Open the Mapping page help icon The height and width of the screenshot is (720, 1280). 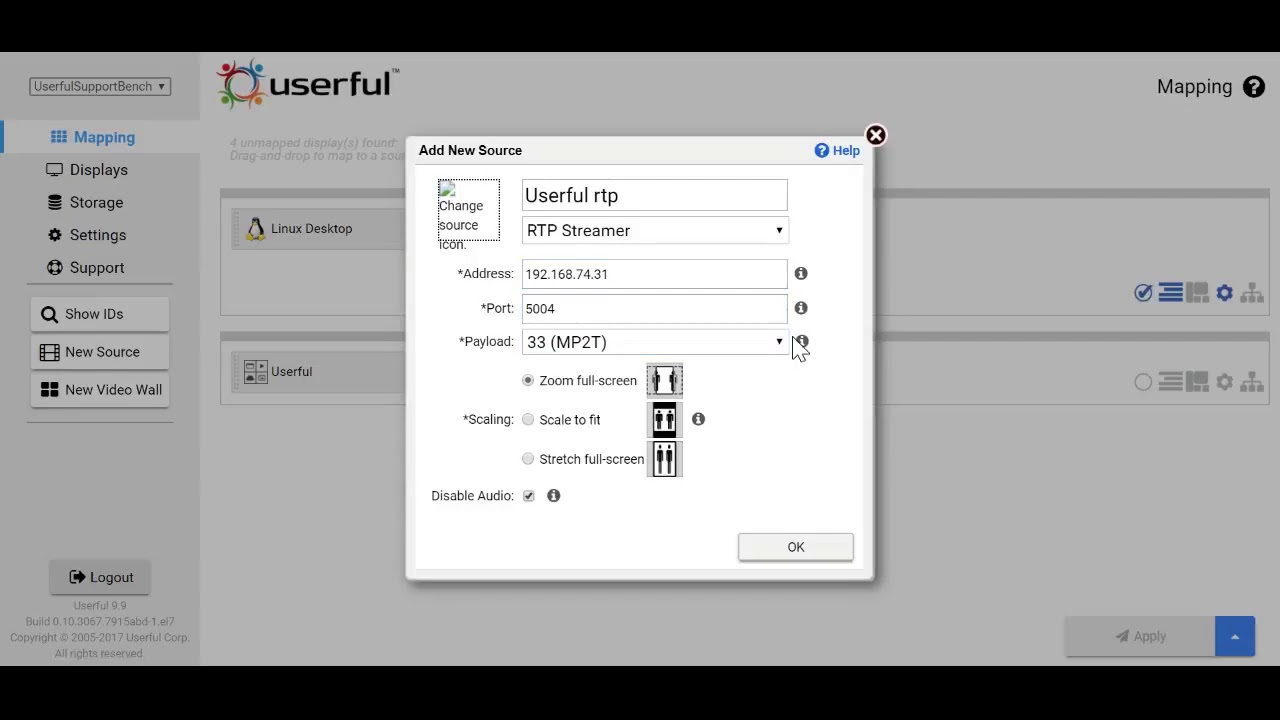coord(1254,87)
